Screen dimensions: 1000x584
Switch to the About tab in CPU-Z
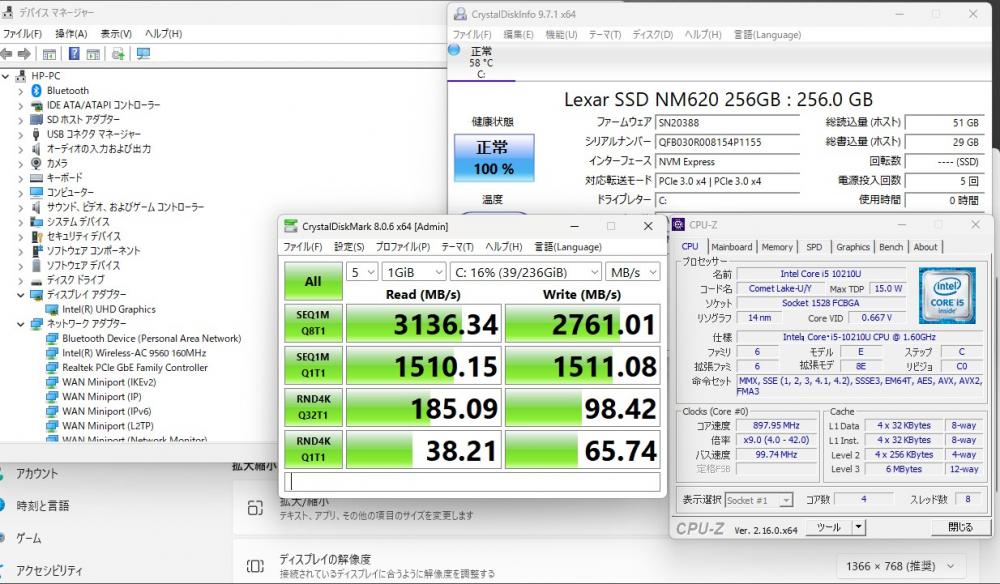tap(925, 247)
